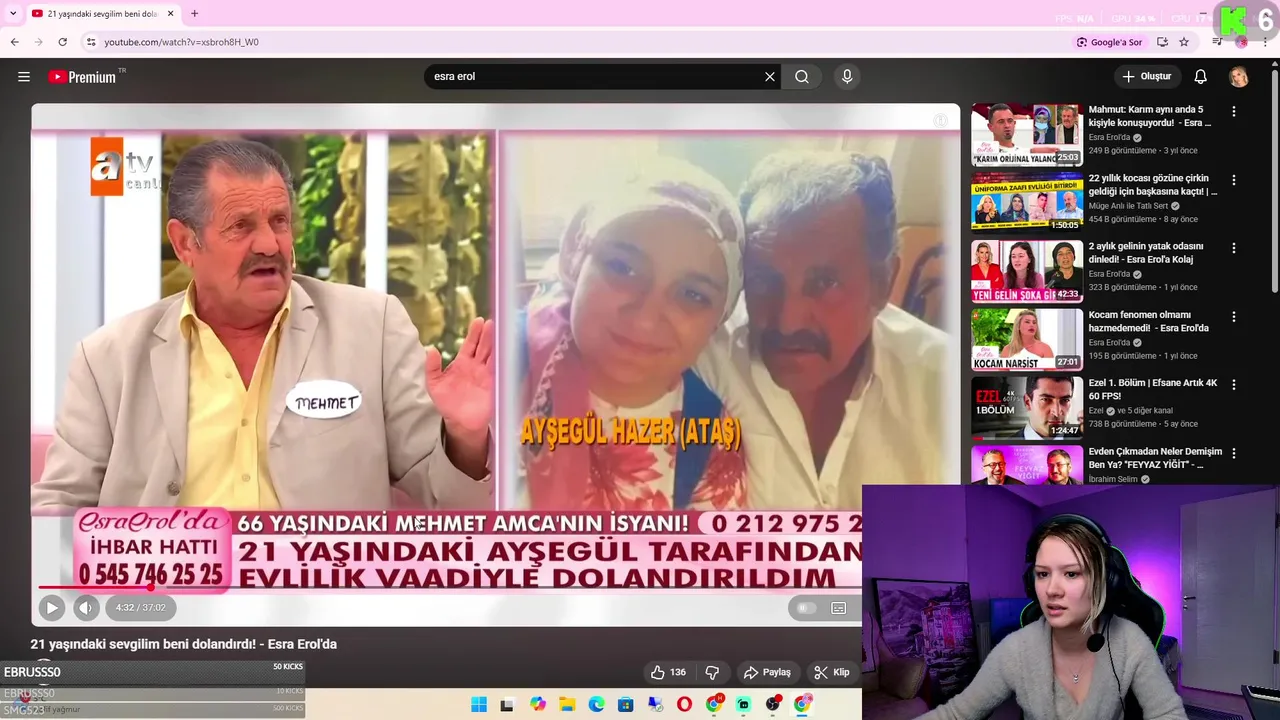Click the '21 yaşındaki sevgilim beni dolandırdı' title
This screenshot has height=720, width=1280.
click(184, 644)
